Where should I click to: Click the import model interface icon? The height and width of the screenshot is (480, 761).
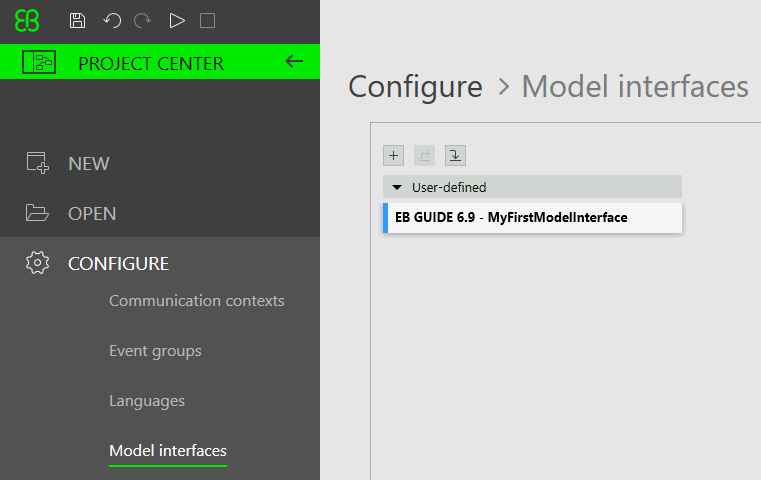pyautogui.click(x=455, y=156)
